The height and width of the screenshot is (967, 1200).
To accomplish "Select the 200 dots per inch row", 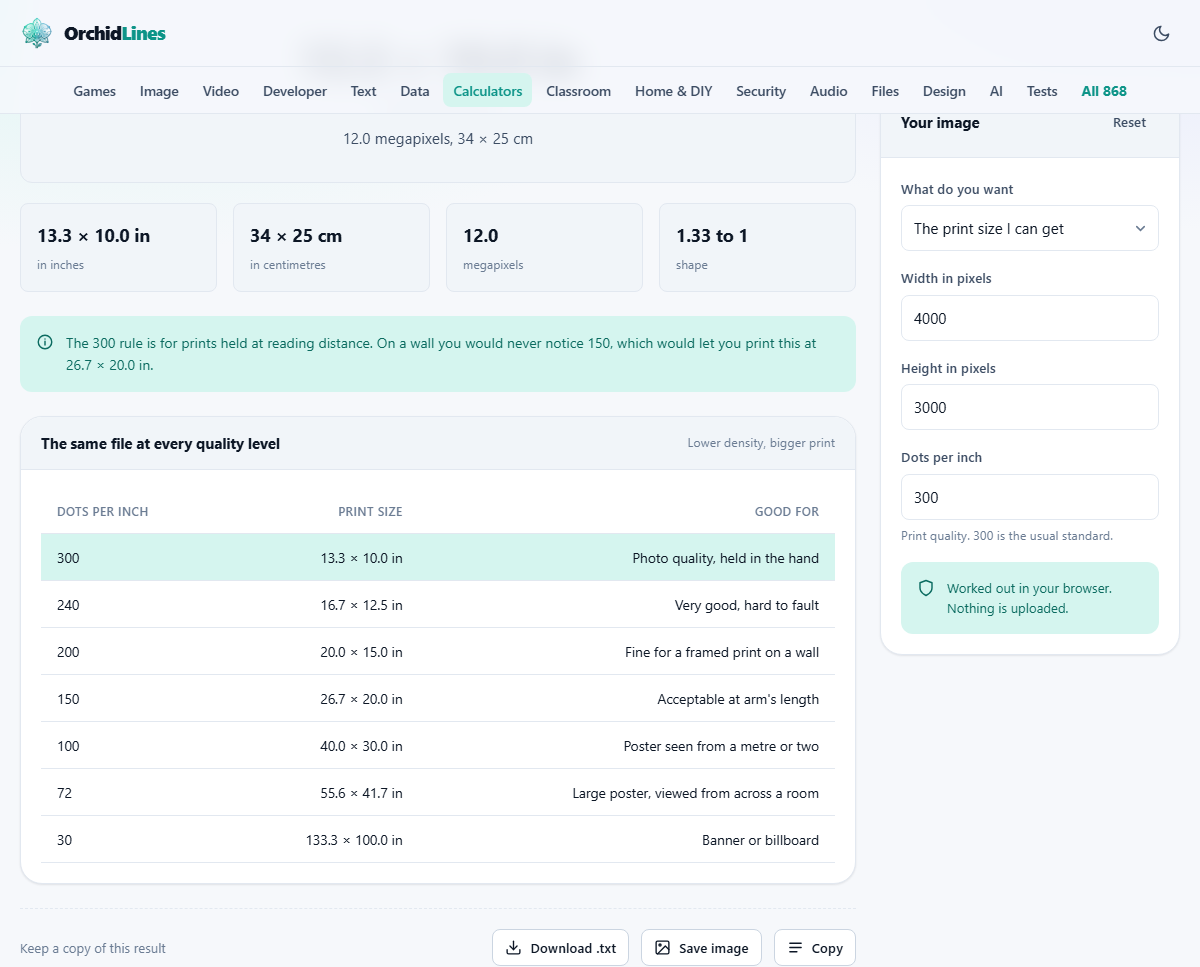I will pos(438,652).
